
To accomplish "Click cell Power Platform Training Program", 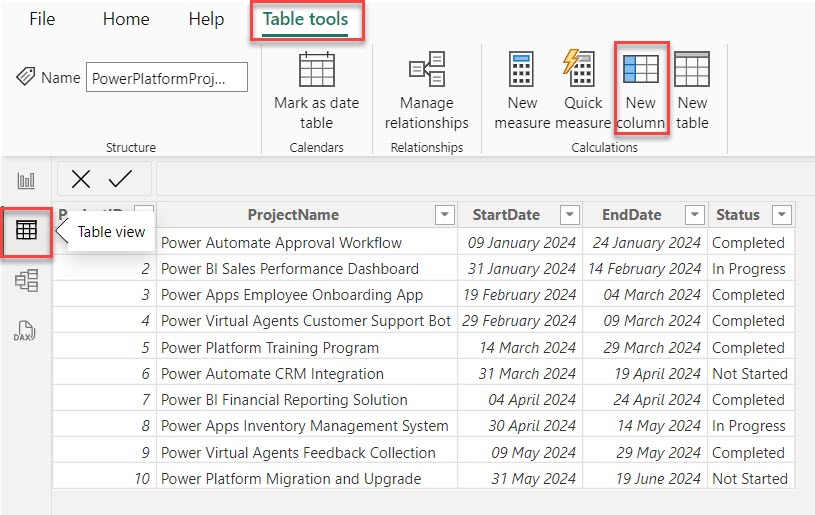I will pyautogui.click(x=307, y=347).
